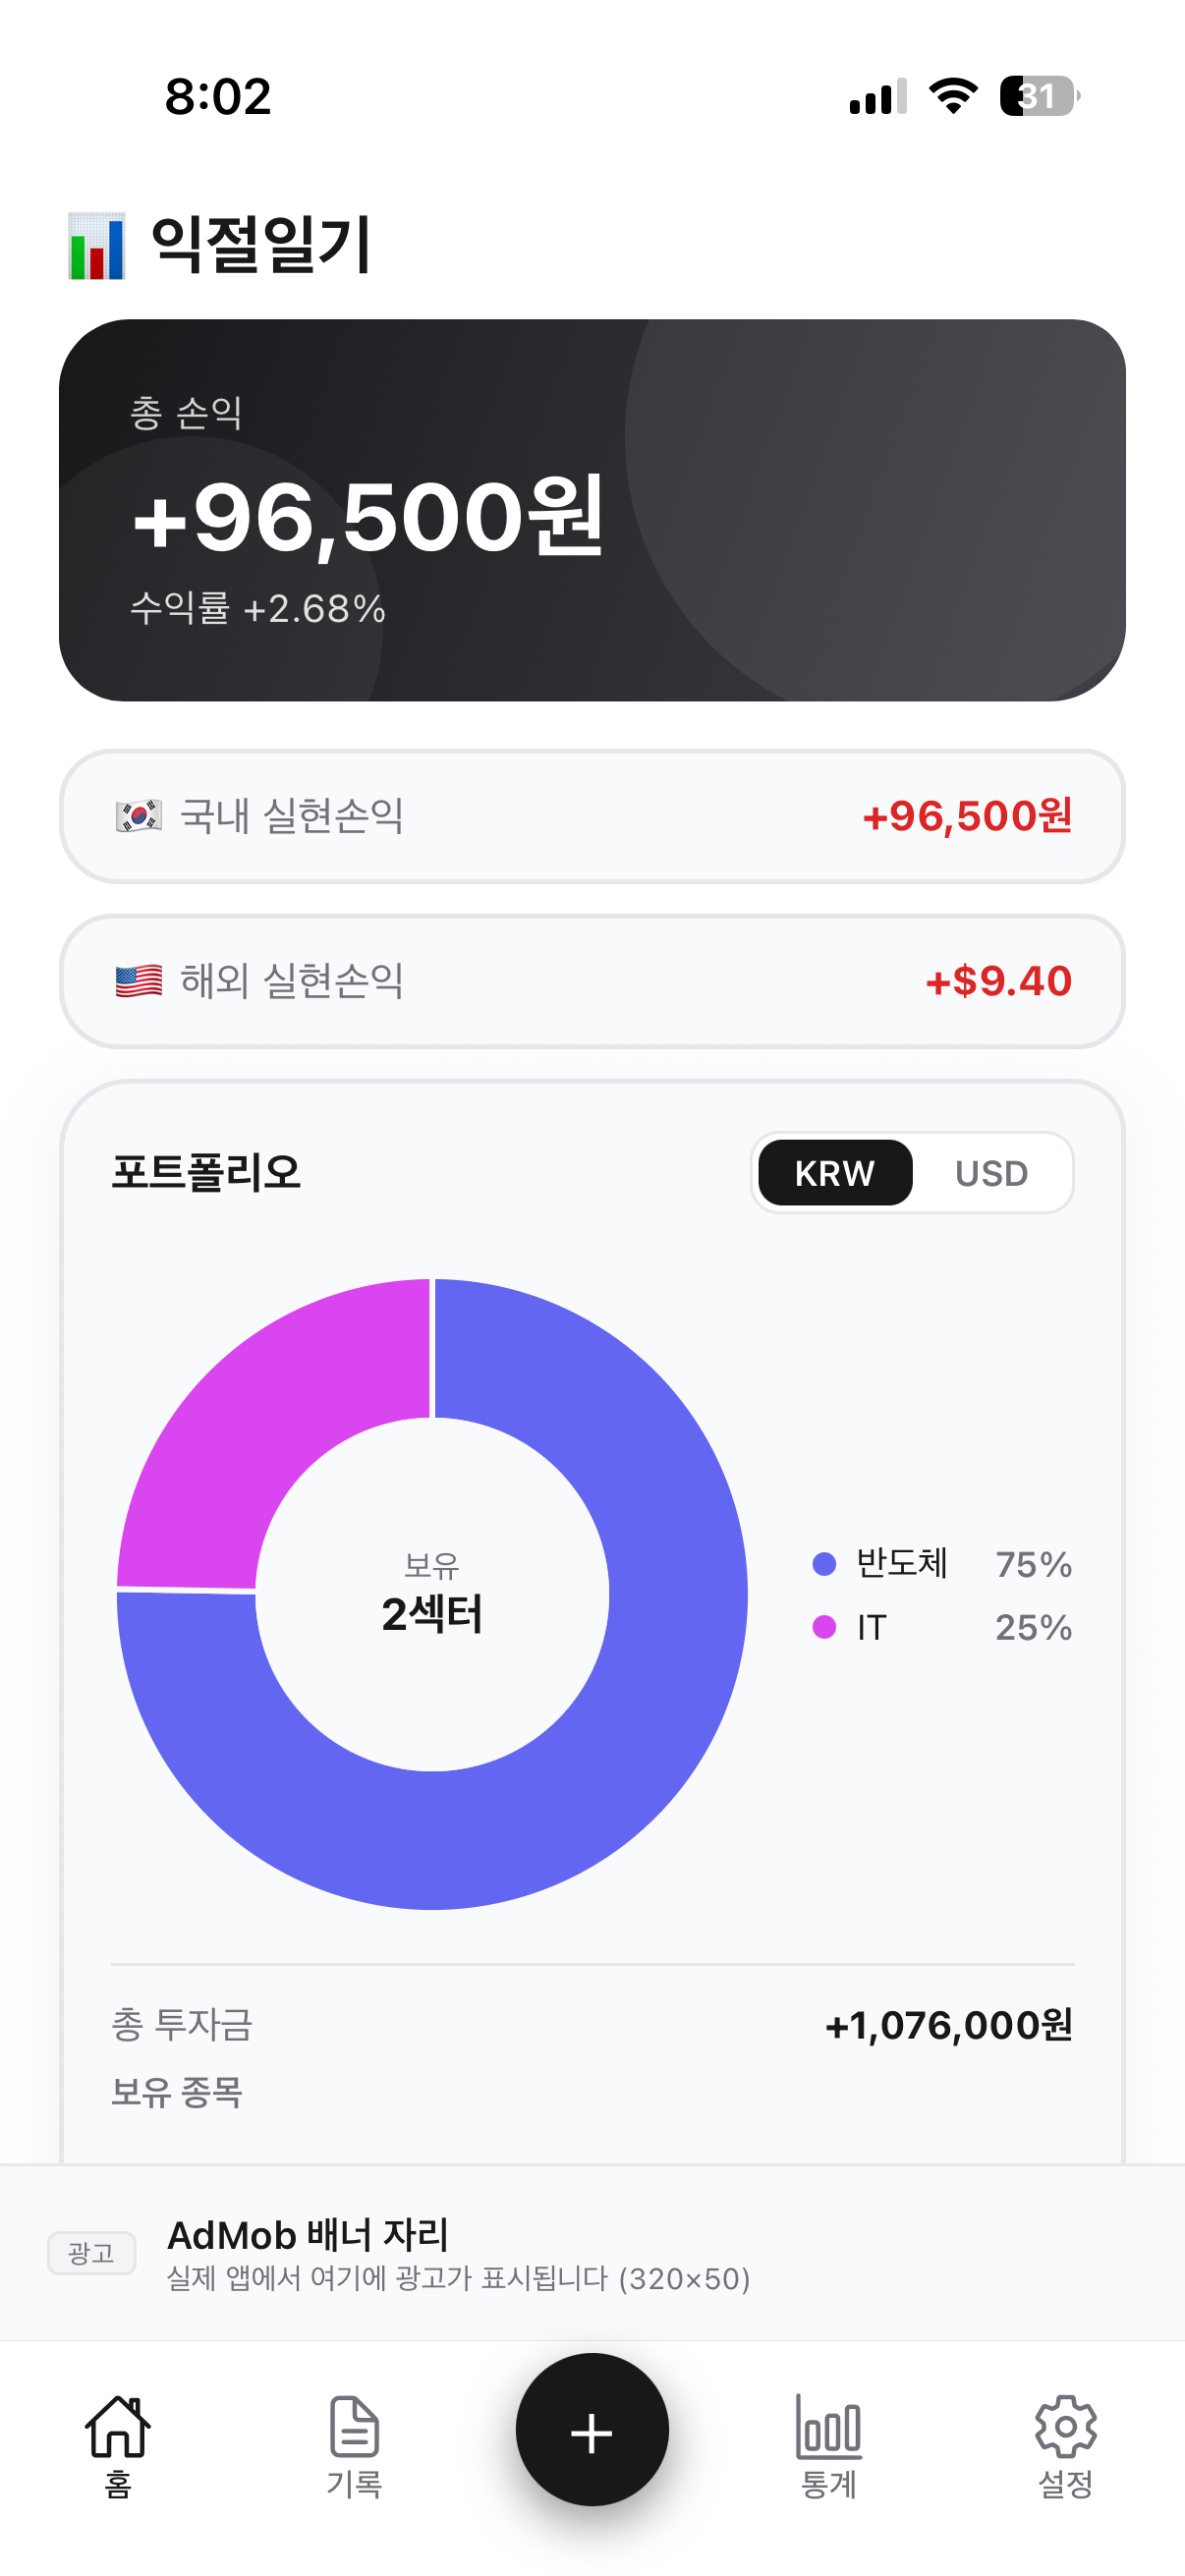Switch portfolio currency to USD
Viewport: 1185px width, 2576px height.
tap(991, 1173)
